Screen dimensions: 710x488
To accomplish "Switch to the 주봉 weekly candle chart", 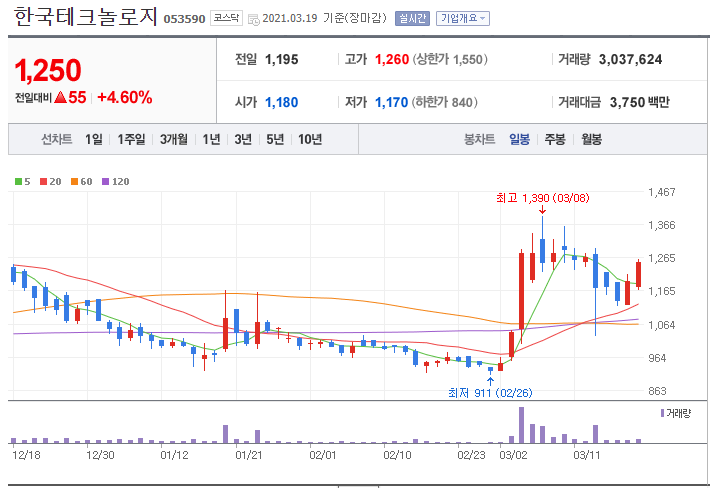I will point(555,139).
